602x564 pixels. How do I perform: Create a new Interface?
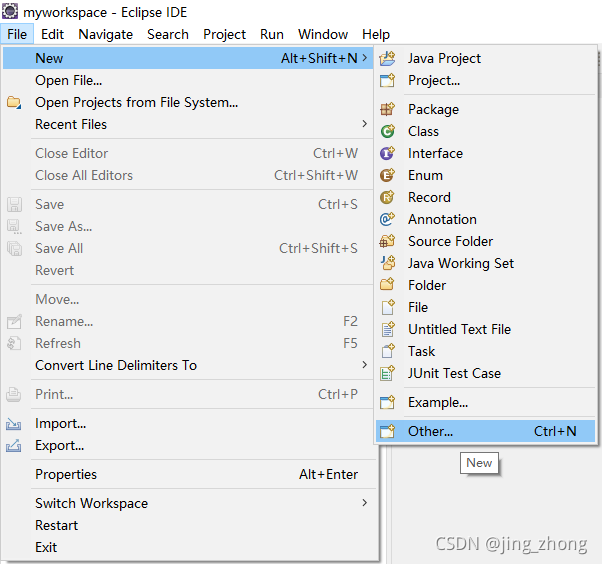pyautogui.click(x=485, y=153)
